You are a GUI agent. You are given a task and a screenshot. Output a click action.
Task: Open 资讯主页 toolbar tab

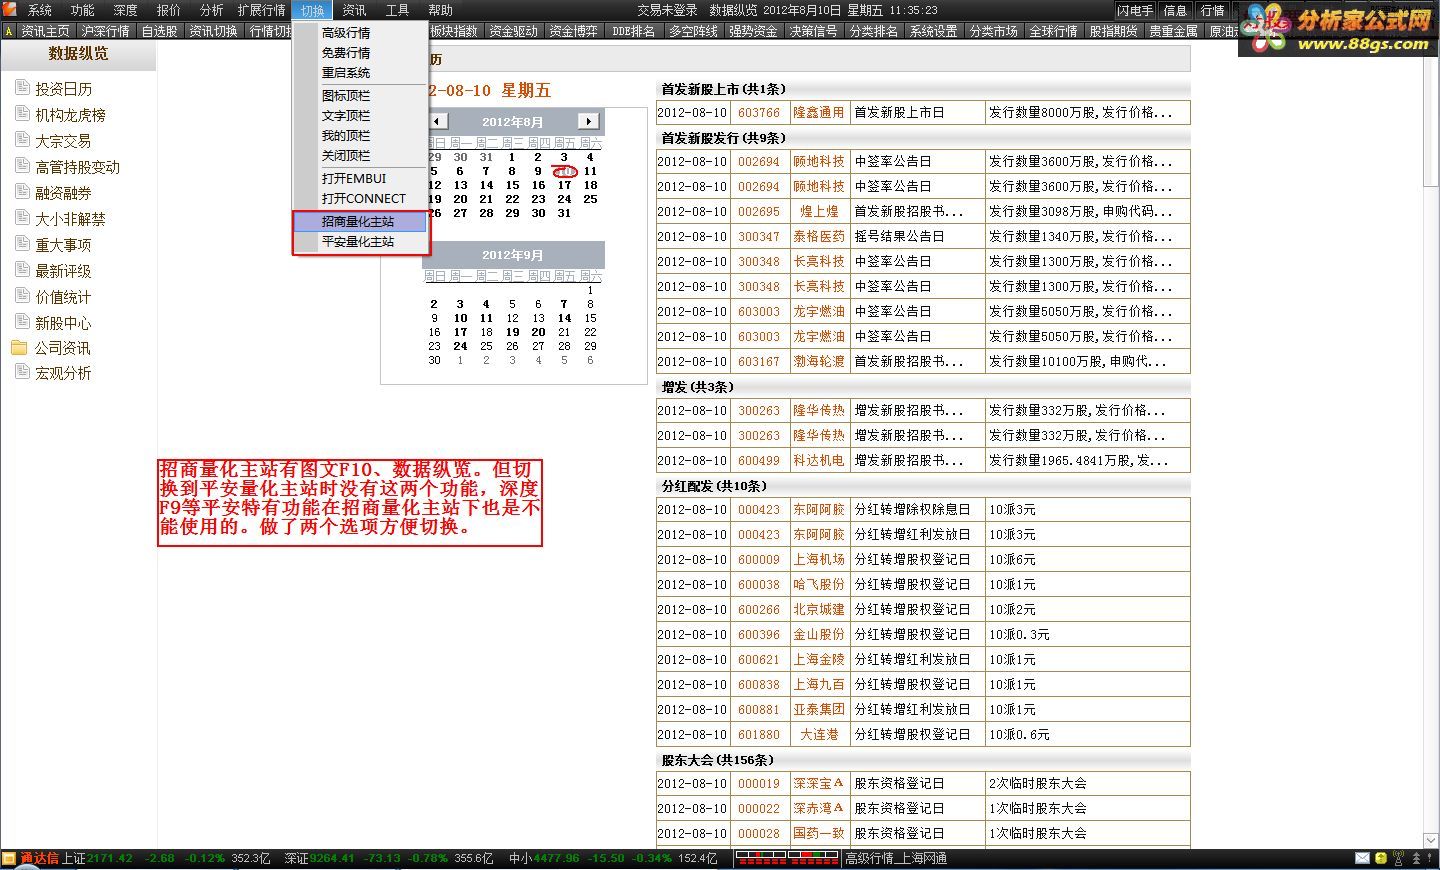(45, 31)
